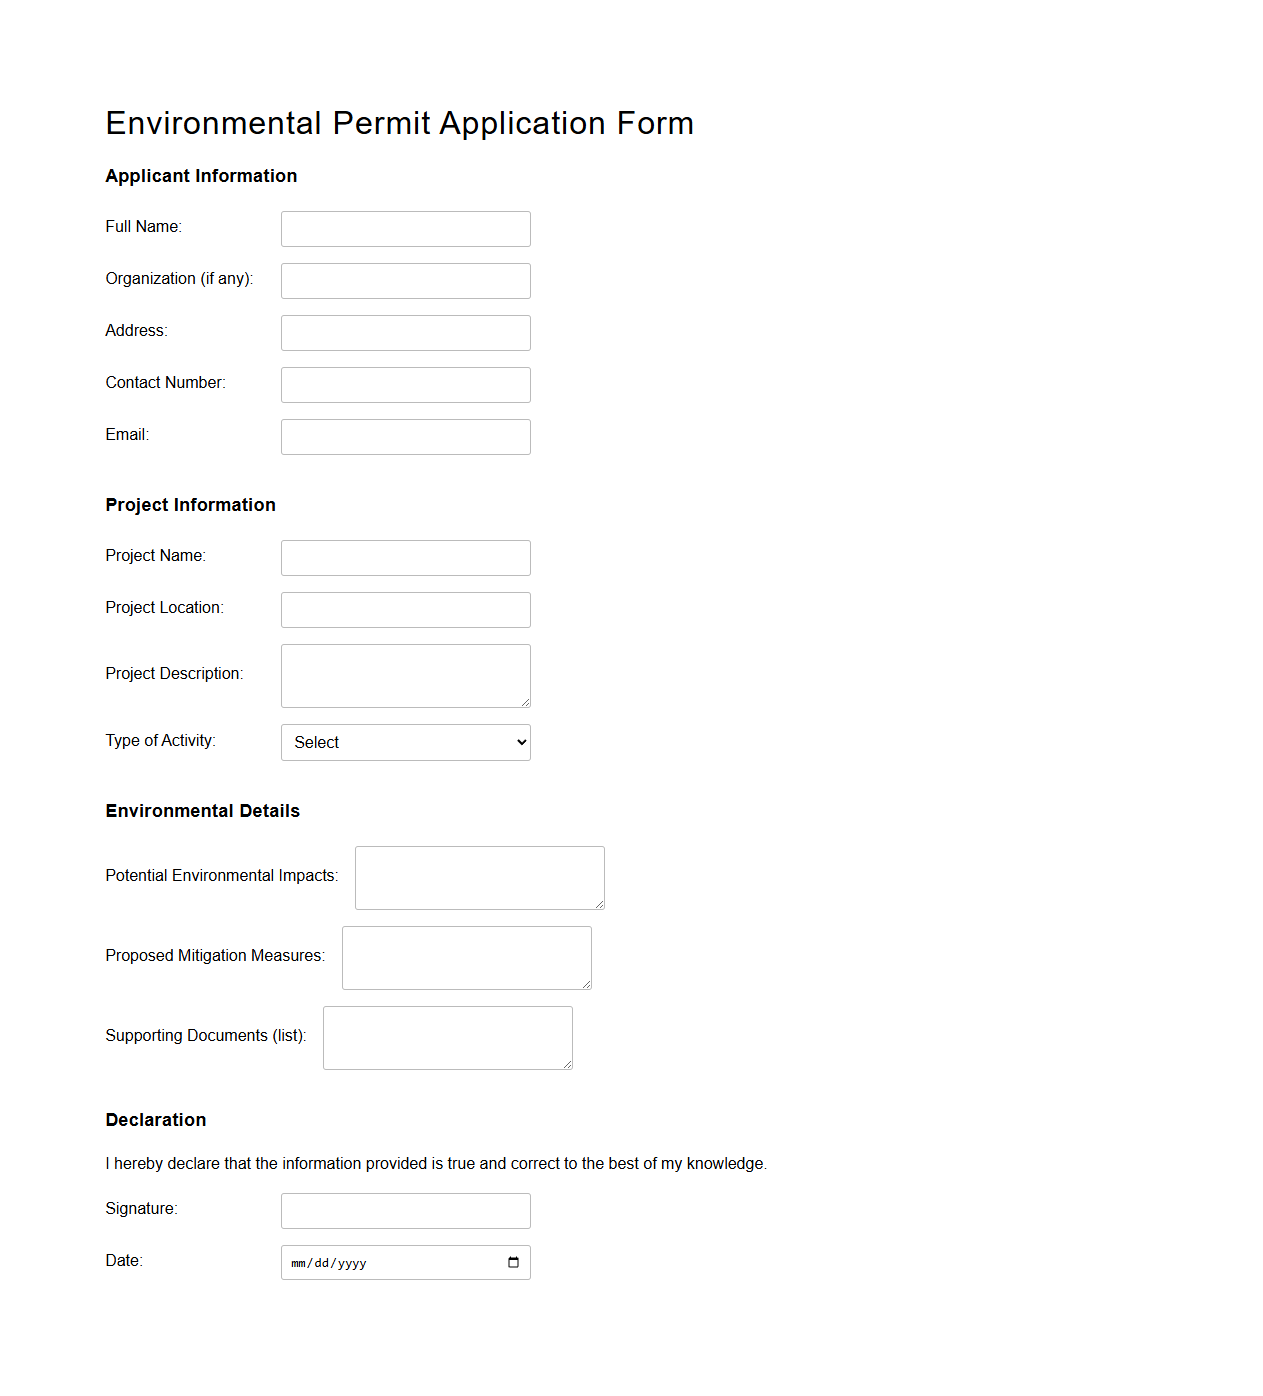Click the Full Name text field

tap(405, 228)
